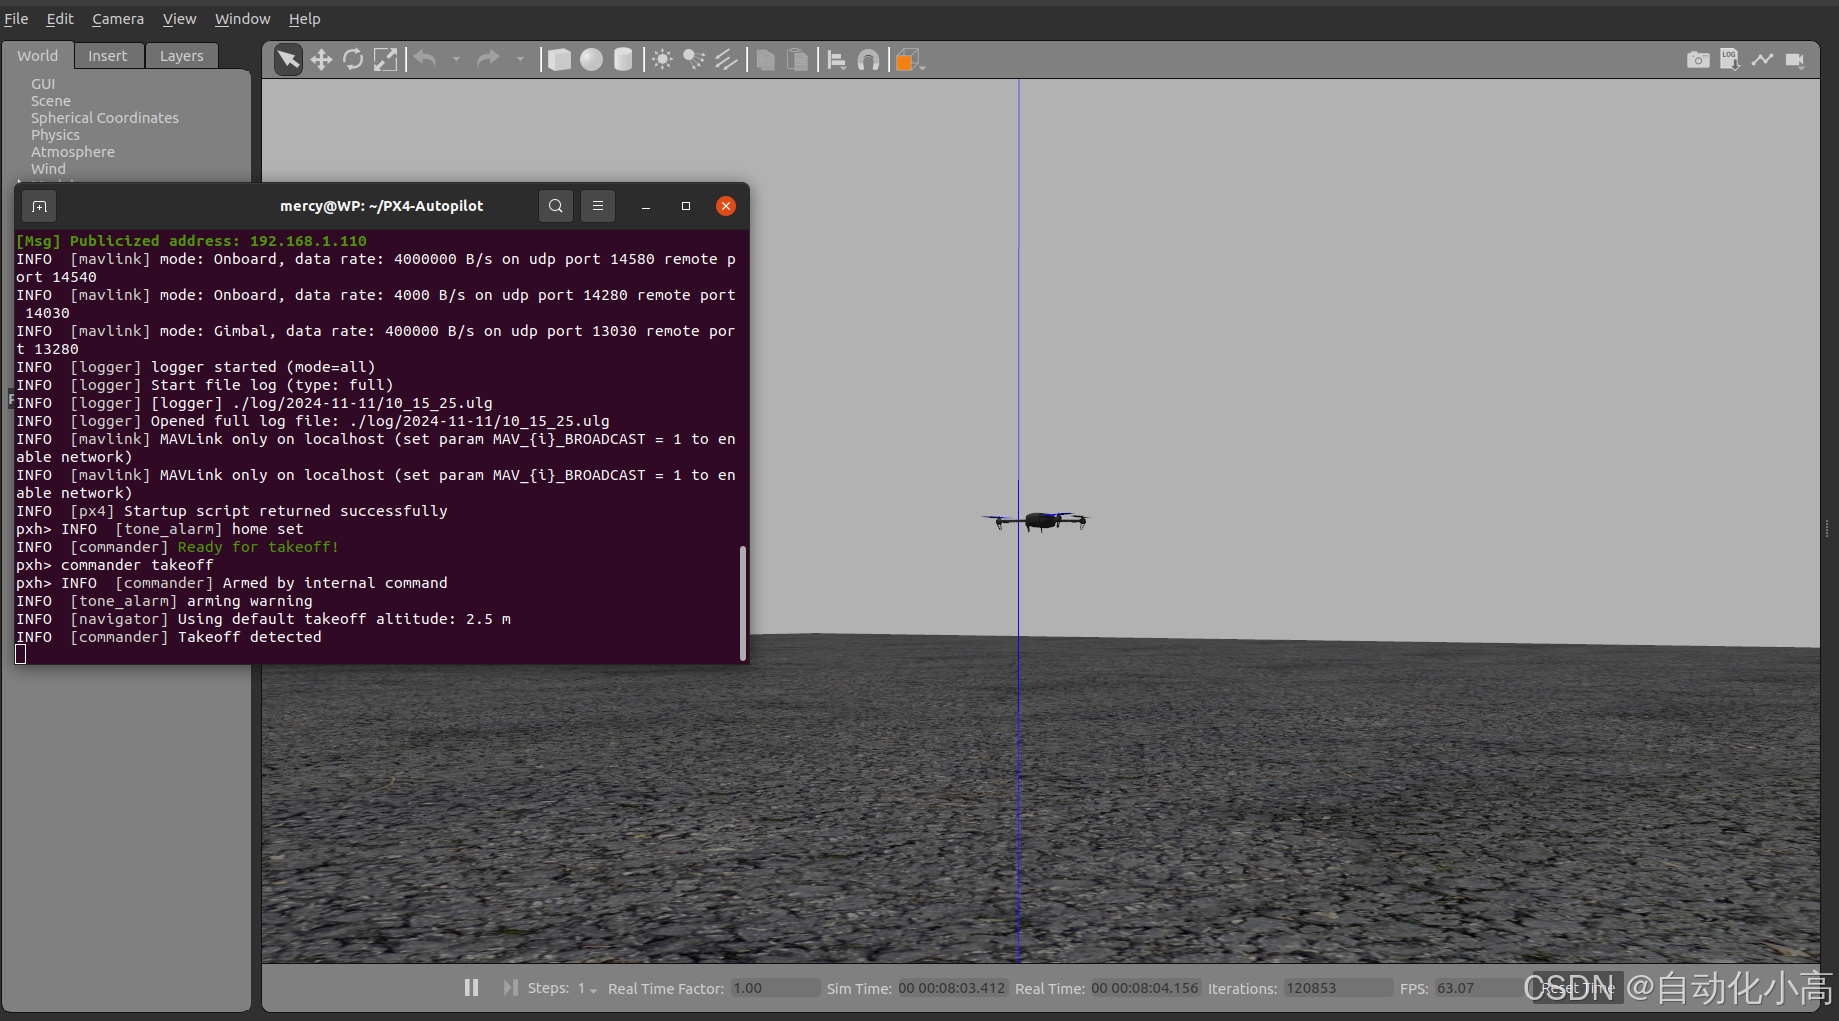Click the Paste icon in Gazebo toolbar
Image resolution: width=1839 pixels, height=1021 pixels.
coord(798,60)
